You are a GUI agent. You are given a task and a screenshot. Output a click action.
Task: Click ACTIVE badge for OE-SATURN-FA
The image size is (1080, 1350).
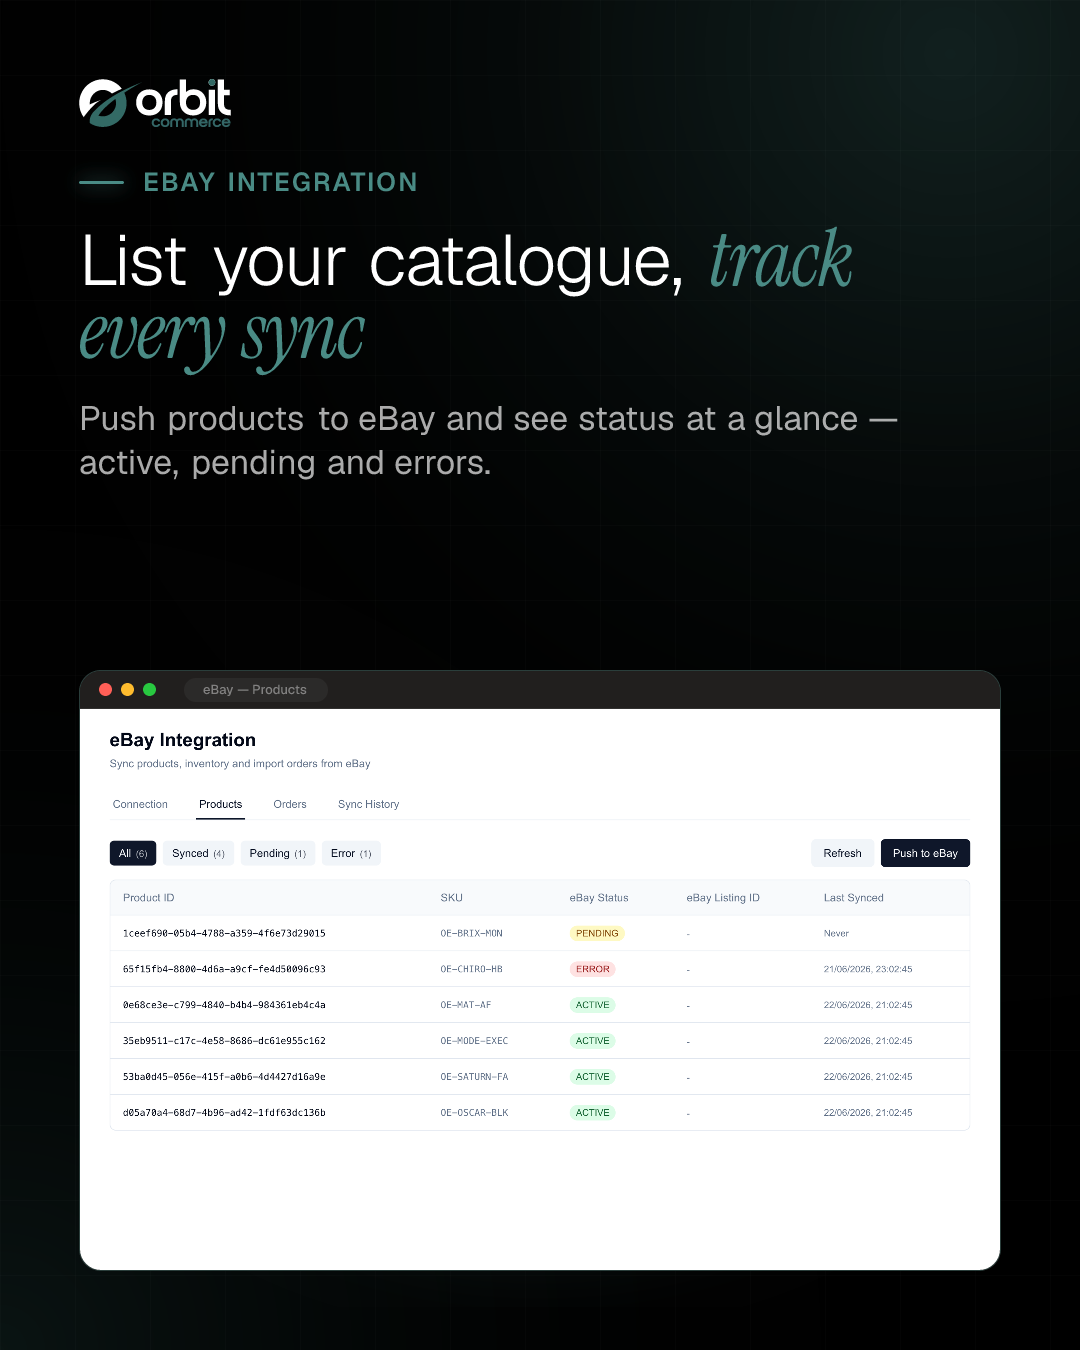click(592, 1077)
